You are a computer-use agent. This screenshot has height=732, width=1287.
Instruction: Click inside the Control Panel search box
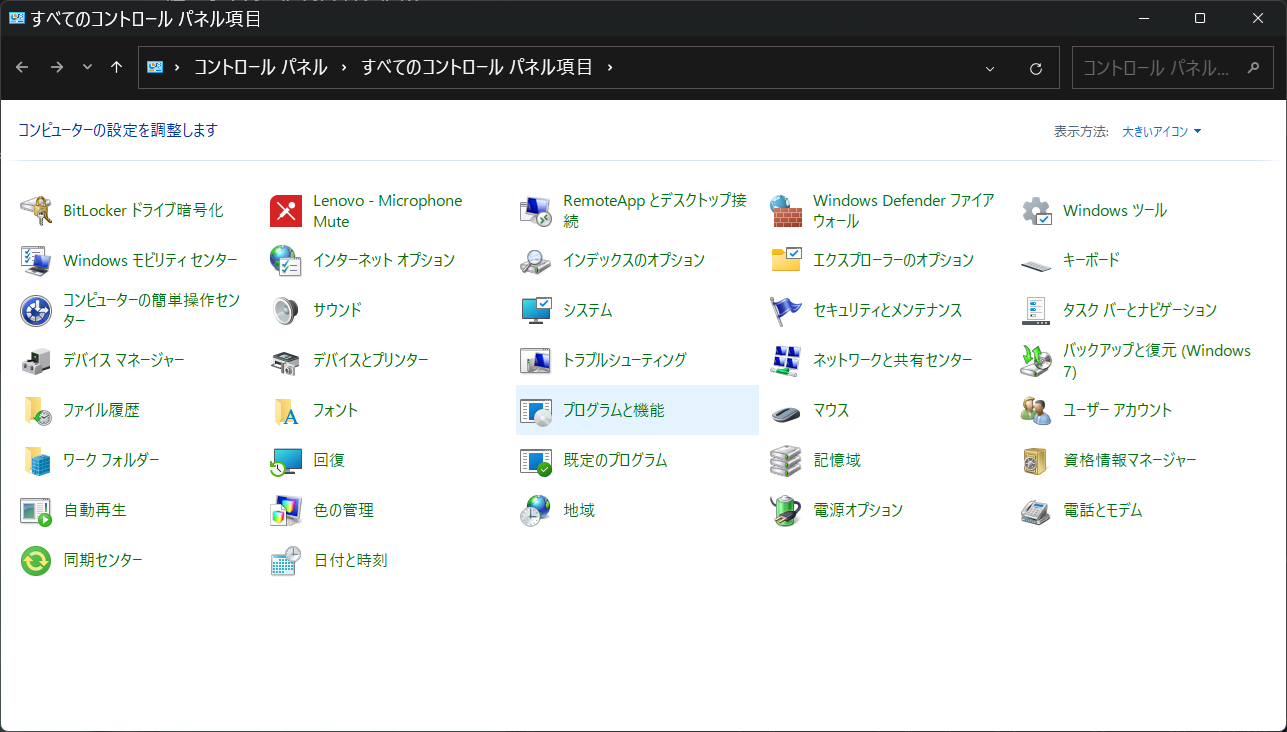(1160, 68)
